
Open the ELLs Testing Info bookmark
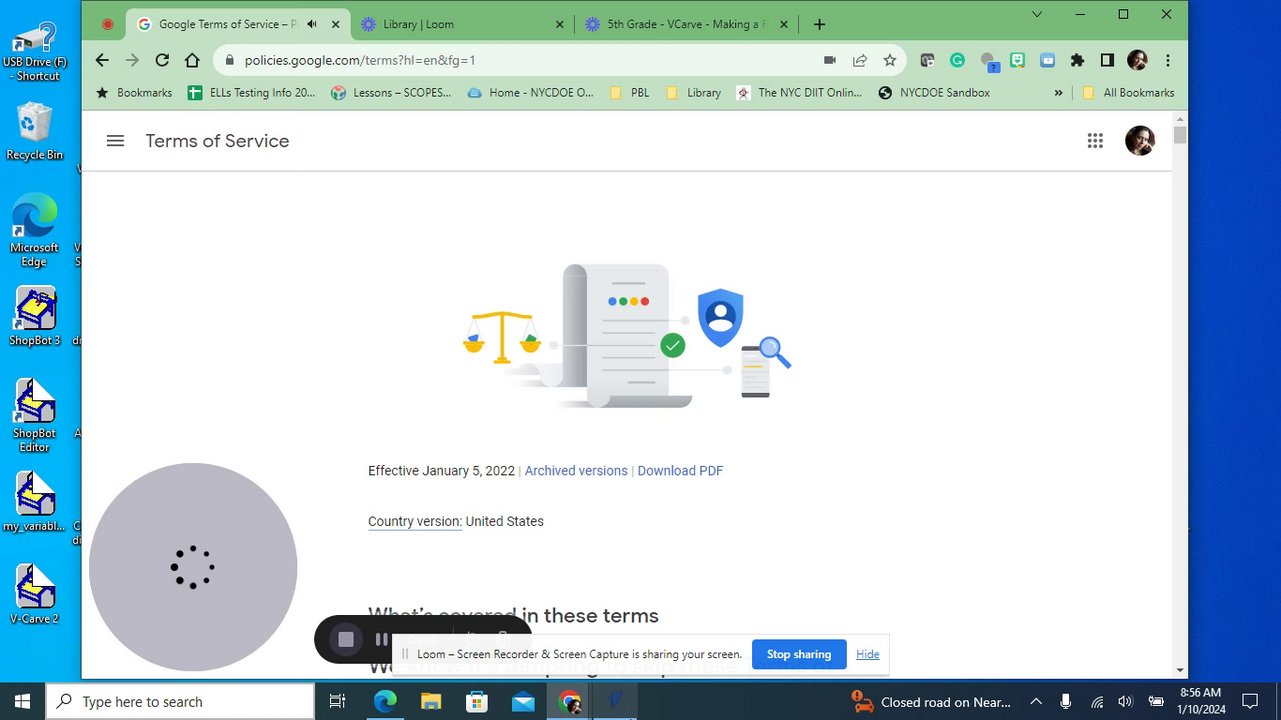[x=252, y=93]
